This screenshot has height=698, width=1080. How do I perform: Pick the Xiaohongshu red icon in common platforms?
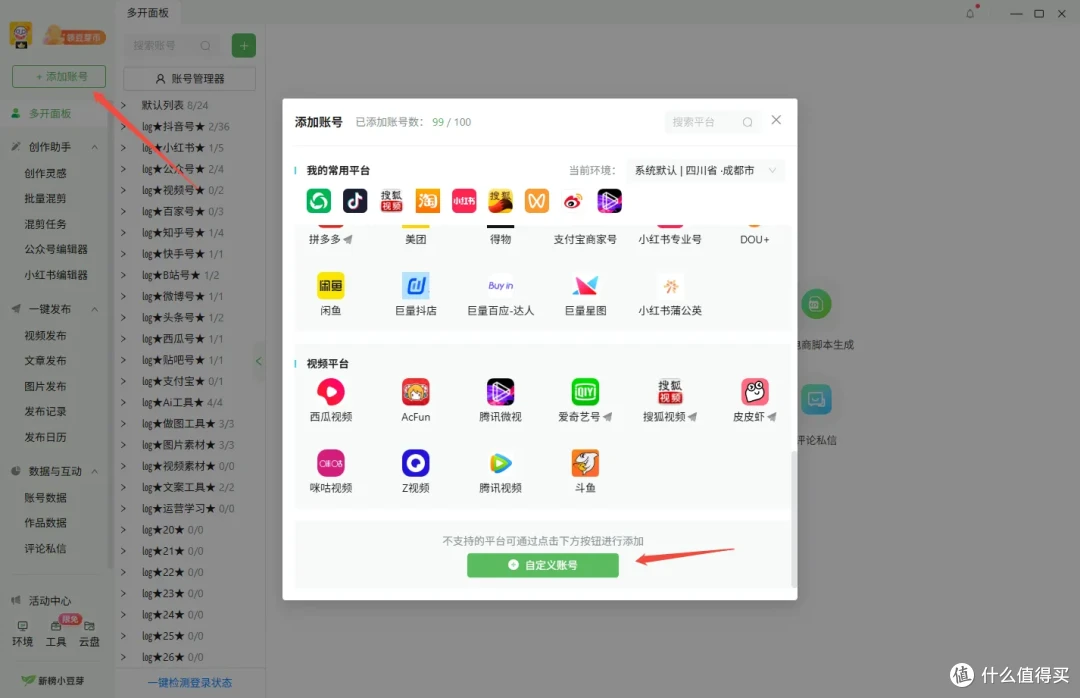(464, 201)
